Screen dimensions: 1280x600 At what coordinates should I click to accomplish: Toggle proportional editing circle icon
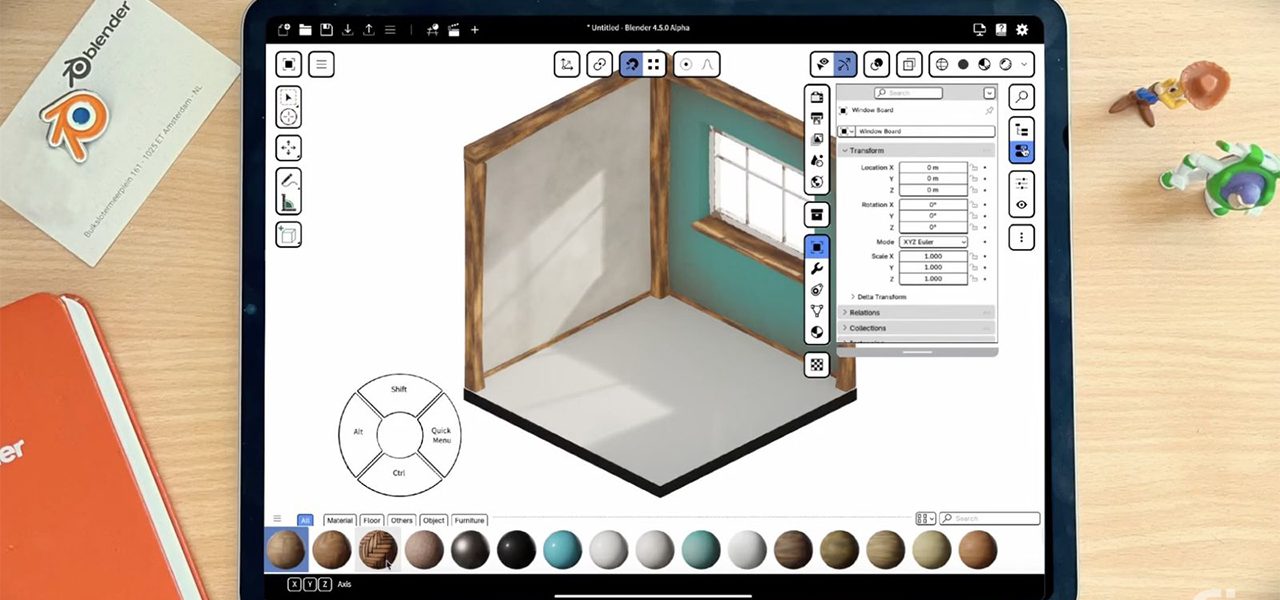pos(686,64)
